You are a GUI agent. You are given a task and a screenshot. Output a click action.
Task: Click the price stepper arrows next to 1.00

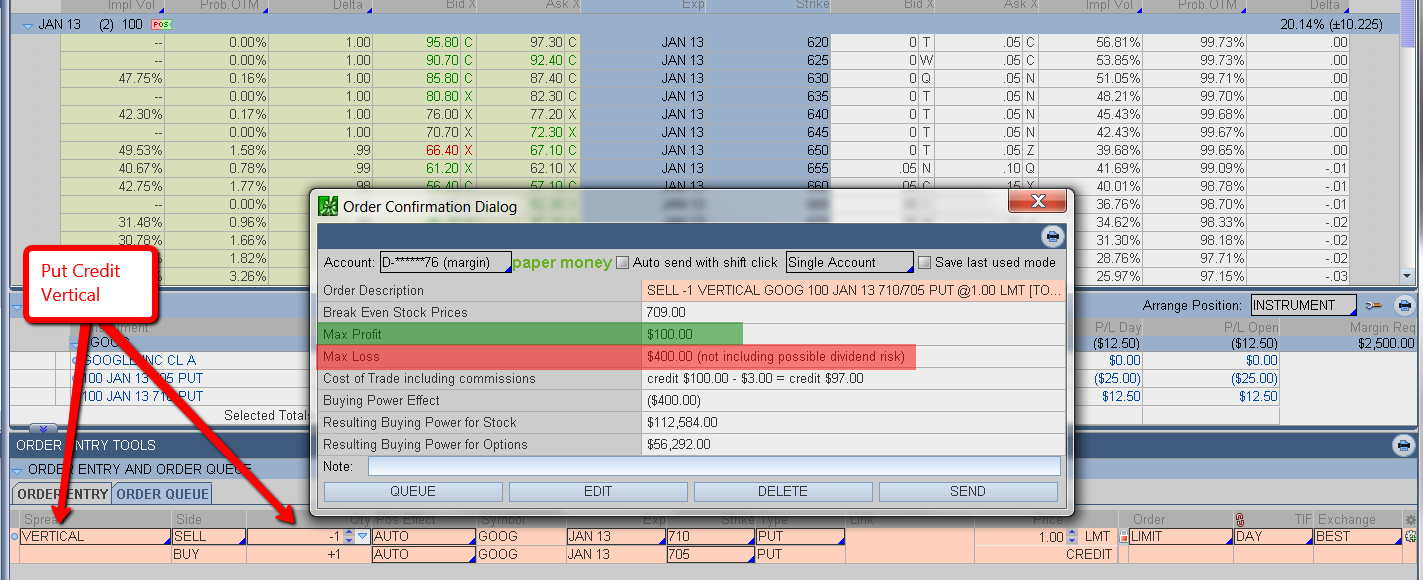click(1073, 537)
